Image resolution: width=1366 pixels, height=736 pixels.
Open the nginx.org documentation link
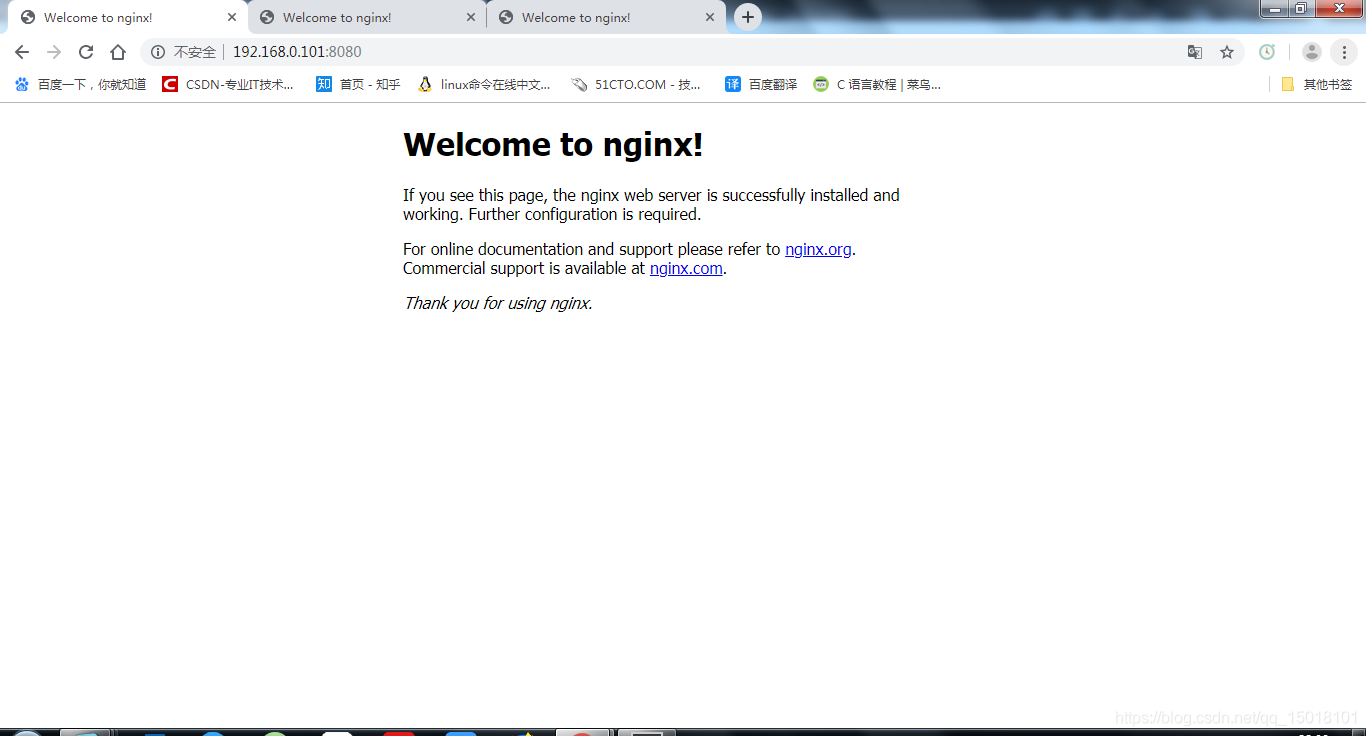818,250
